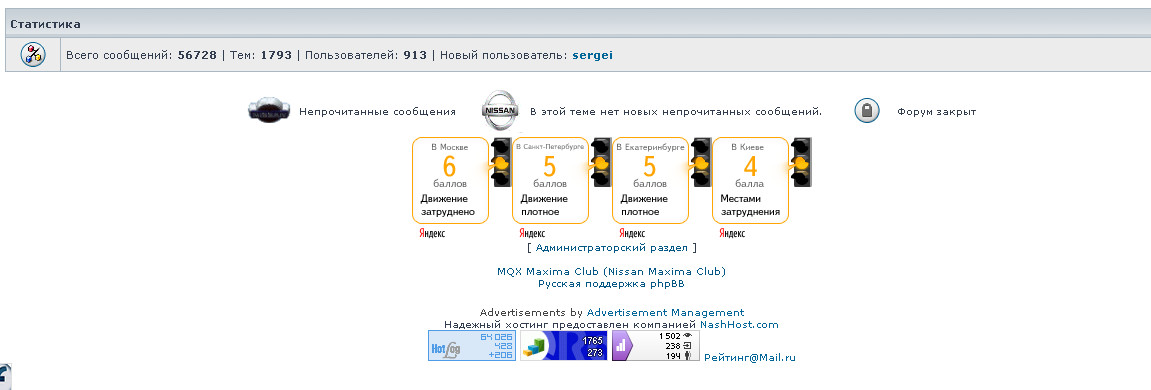
Task: Open the Advertisement Management link
Action: pyautogui.click(x=665, y=312)
